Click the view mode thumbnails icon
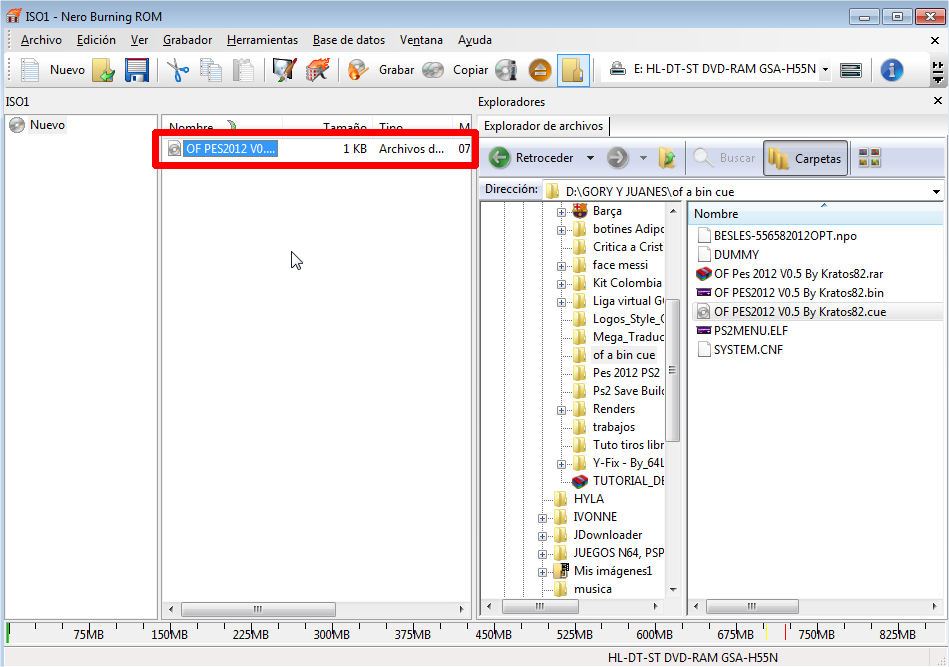The width and height of the screenshot is (949, 667). 869,158
